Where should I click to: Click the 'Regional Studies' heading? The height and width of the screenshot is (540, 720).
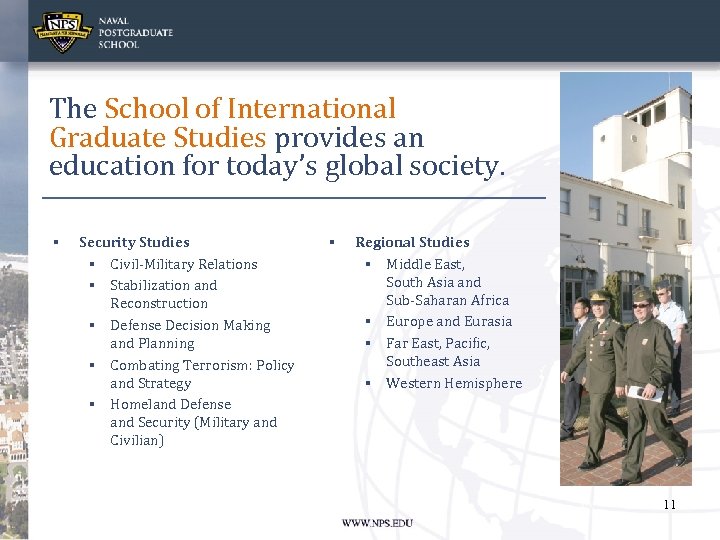pos(412,242)
